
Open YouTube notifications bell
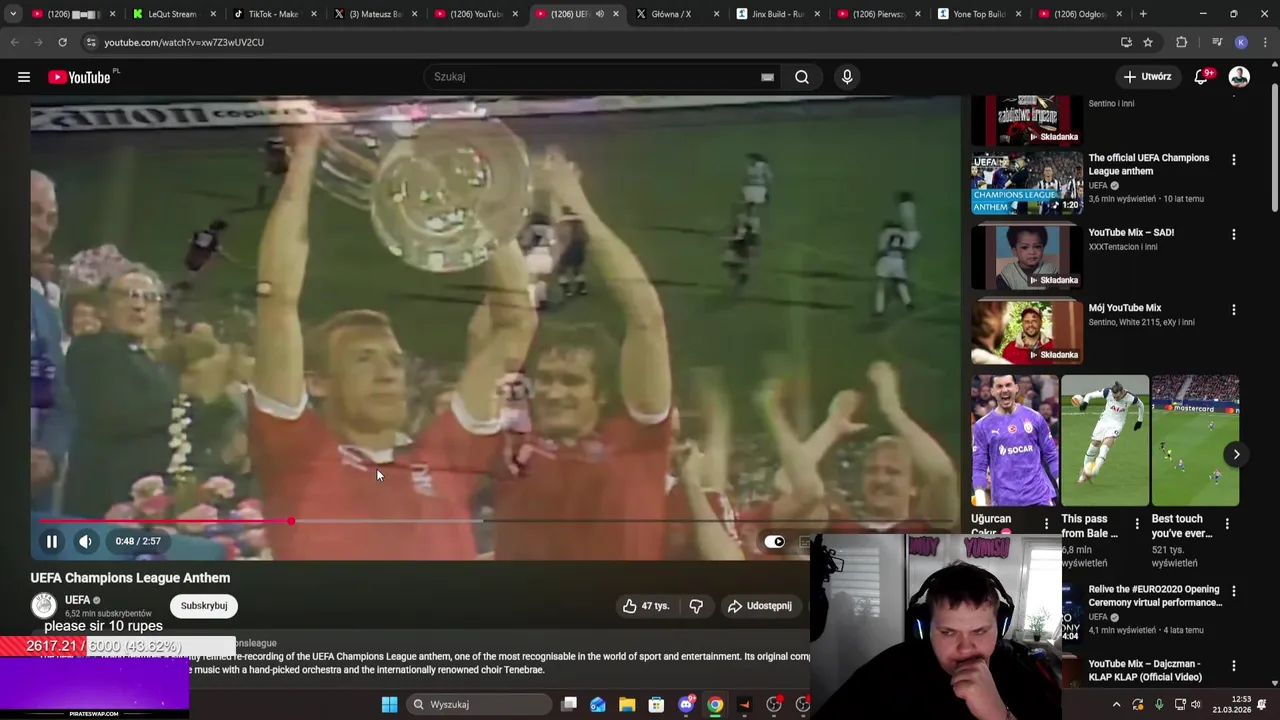pos(1201,77)
